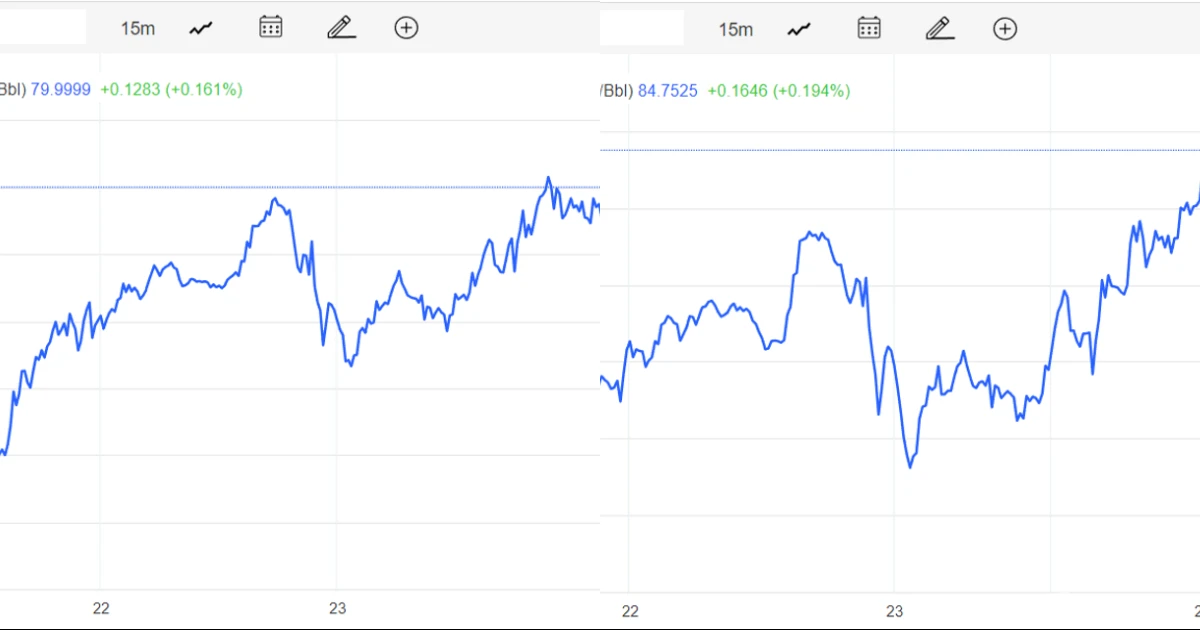
Task: Click the 22 date label on left chart axis
Action: click(x=101, y=607)
